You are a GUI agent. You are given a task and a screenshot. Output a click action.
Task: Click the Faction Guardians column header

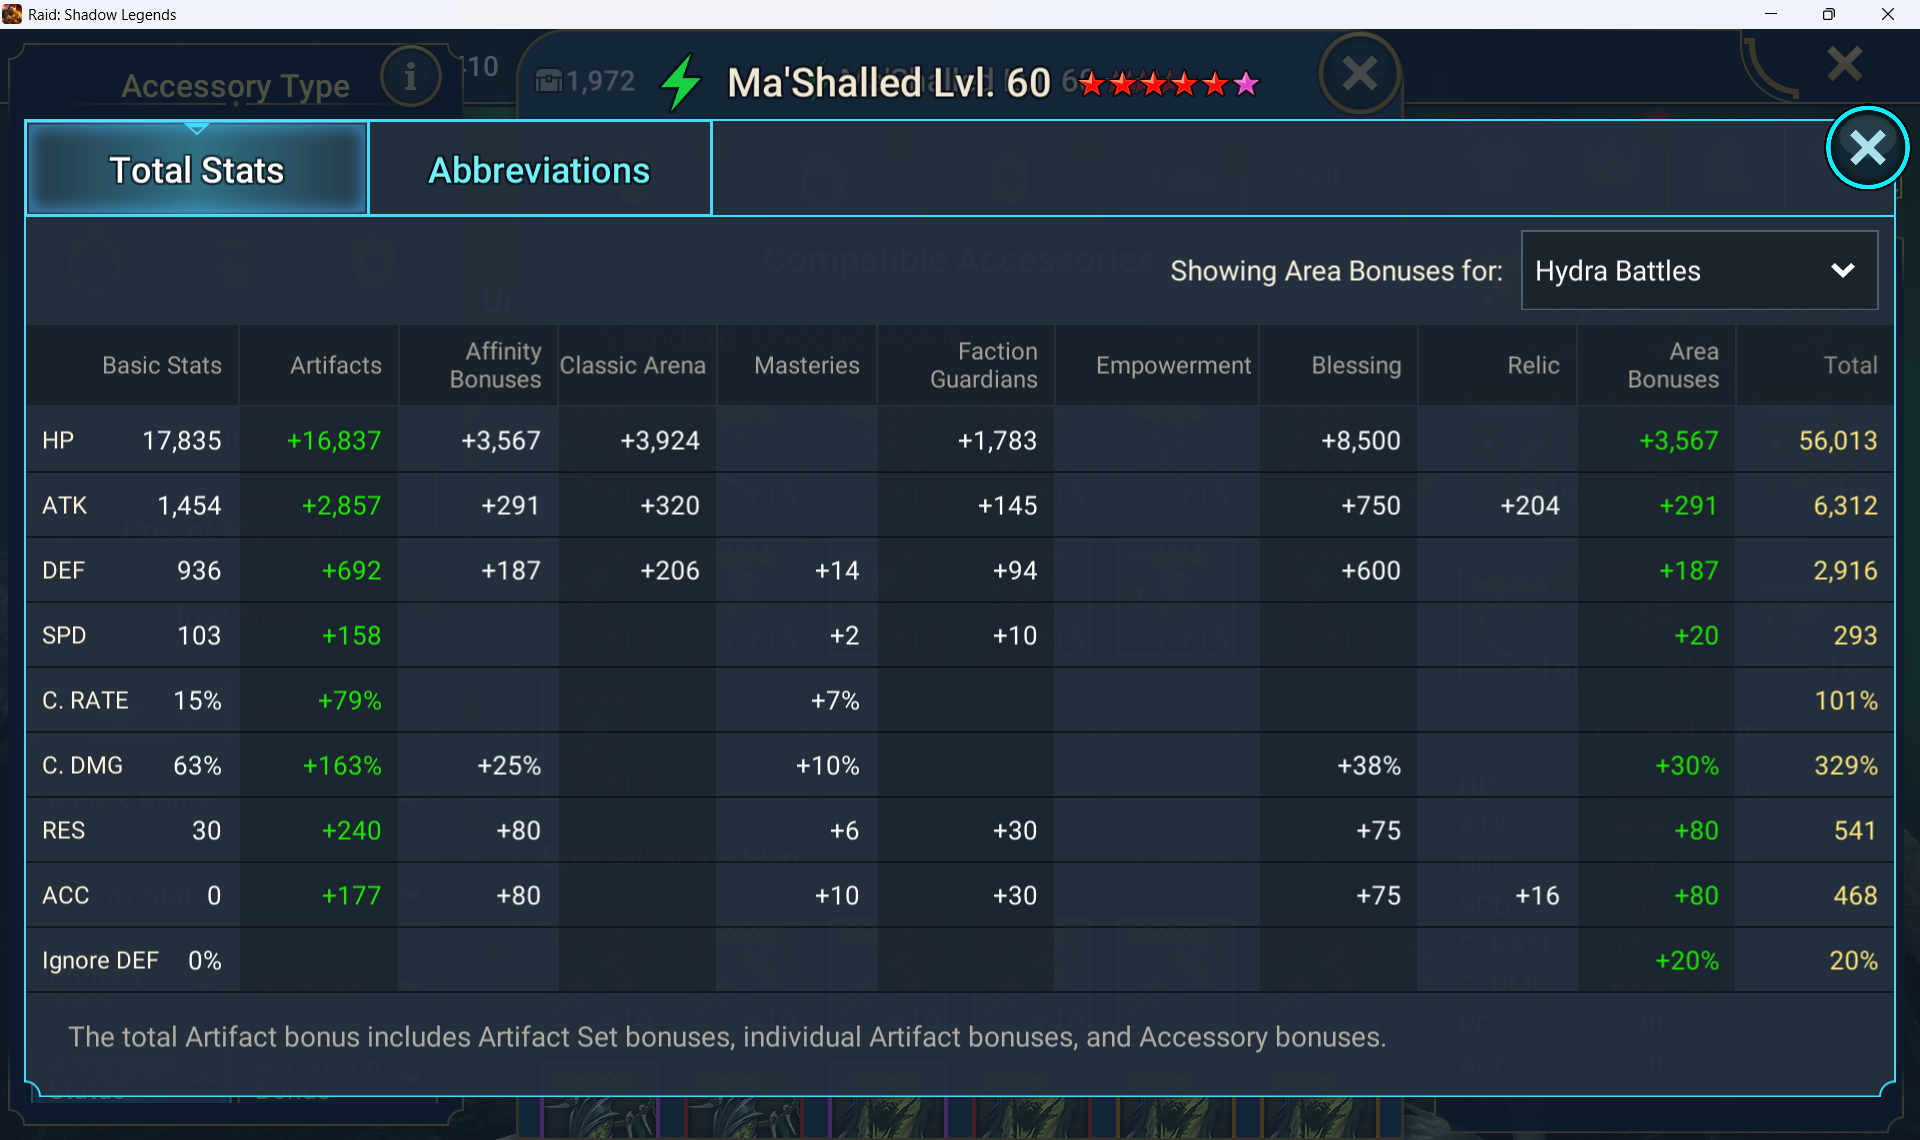point(983,366)
